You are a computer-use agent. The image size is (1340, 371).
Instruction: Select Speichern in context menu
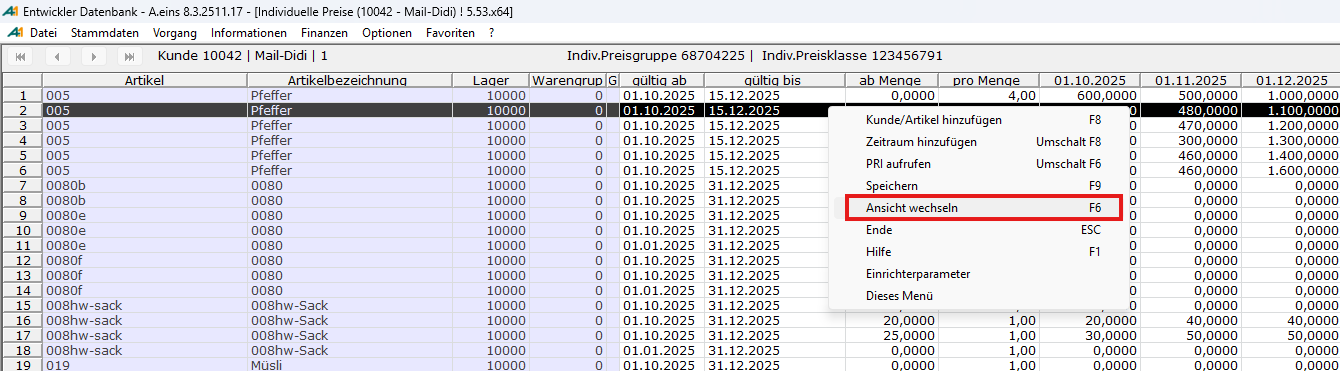coord(982,186)
